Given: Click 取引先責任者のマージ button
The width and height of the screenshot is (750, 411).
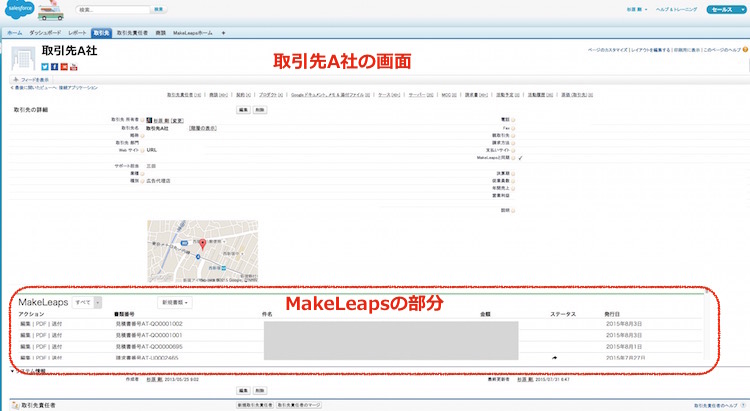Looking at the screenshot, I should pyautogui.click(x=299, y=405).
